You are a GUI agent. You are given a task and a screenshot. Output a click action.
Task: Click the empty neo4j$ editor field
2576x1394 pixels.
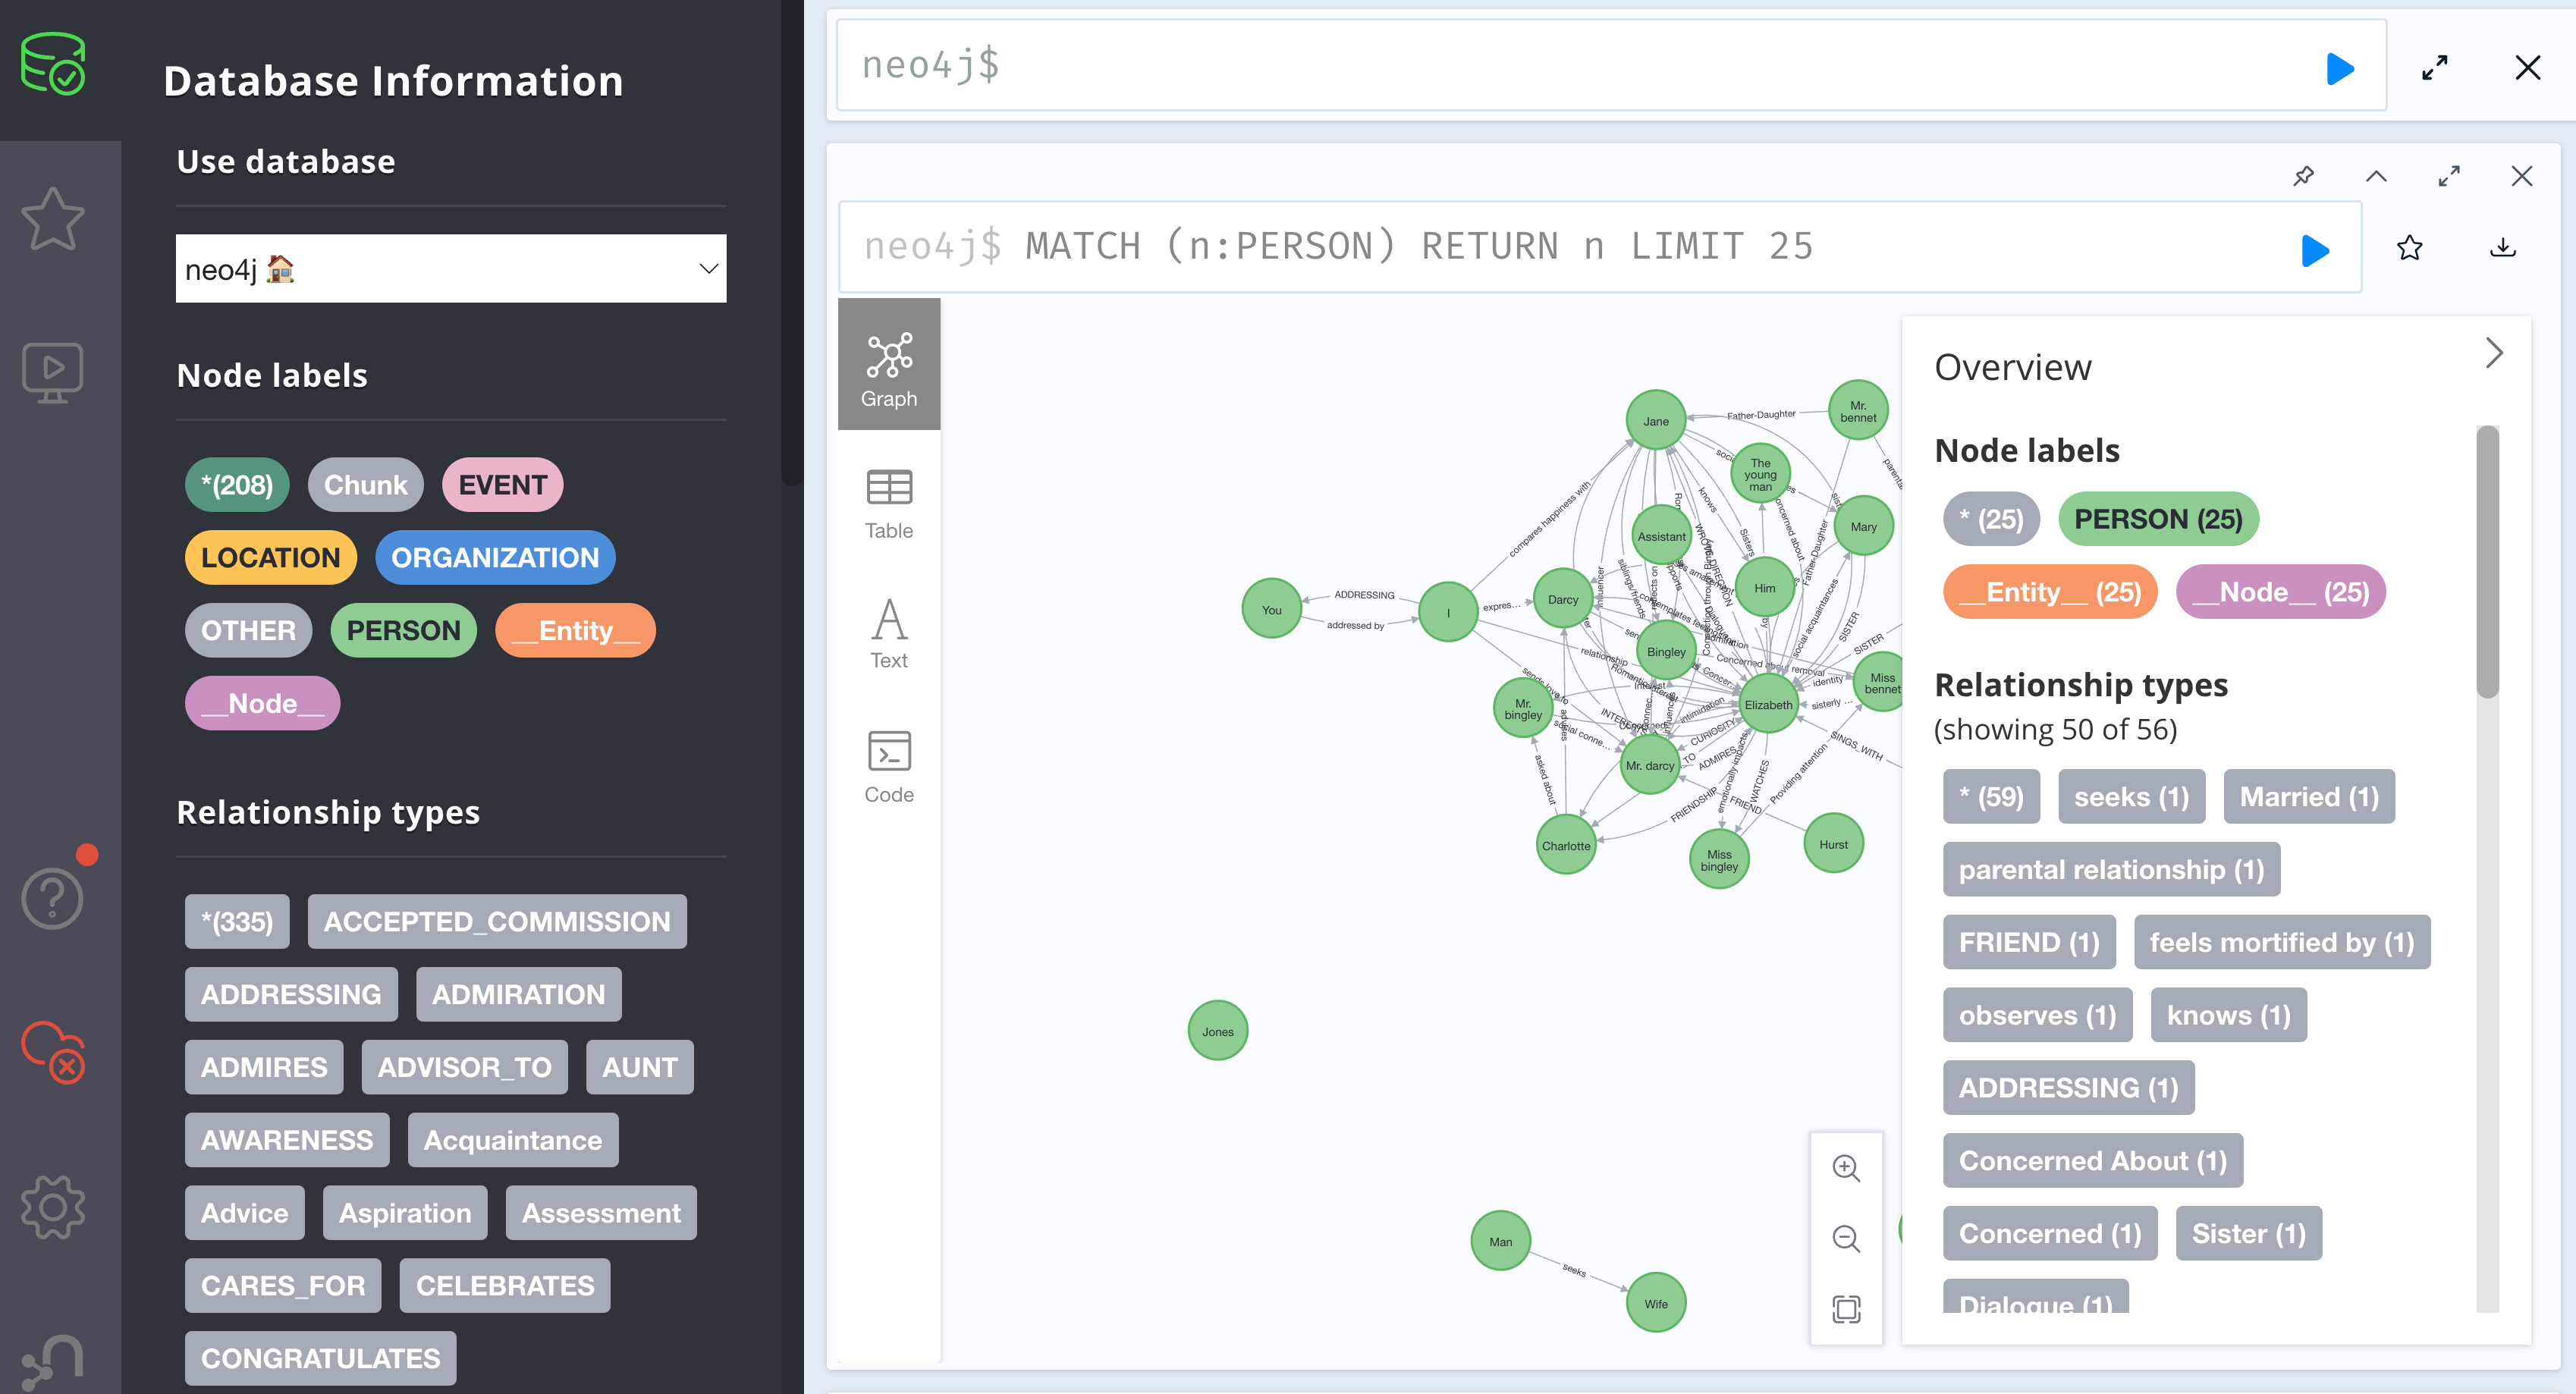(1500, 65)
